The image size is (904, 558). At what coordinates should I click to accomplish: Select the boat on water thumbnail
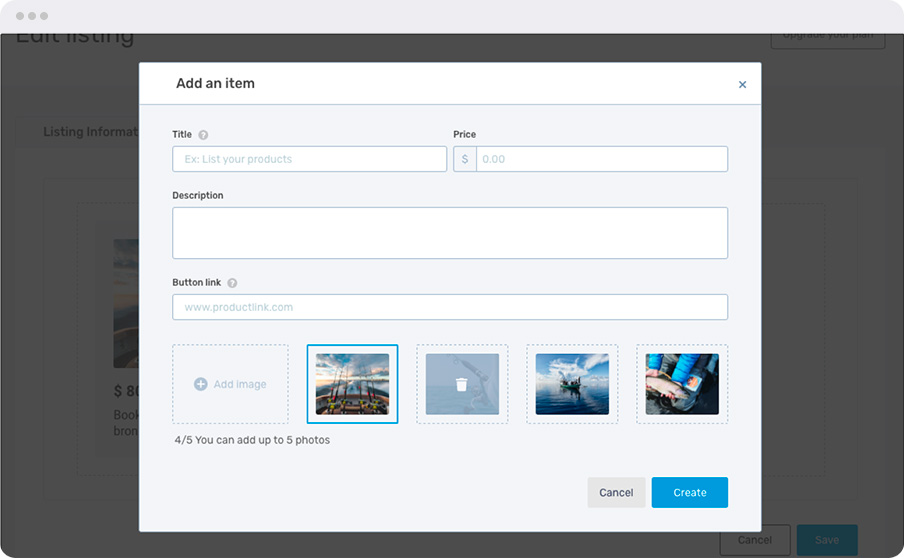click(572, 384)
